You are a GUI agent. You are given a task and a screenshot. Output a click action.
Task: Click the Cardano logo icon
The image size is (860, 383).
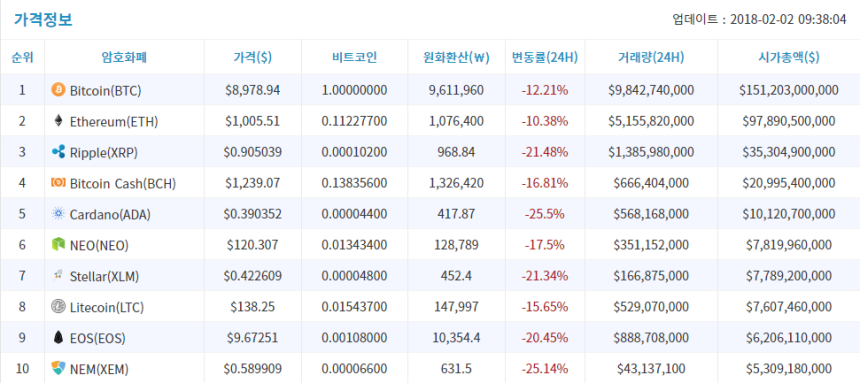[x=58, y=213]
